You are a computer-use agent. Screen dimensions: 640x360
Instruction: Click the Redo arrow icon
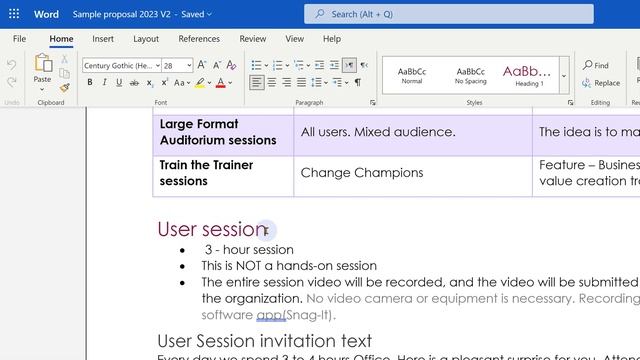[11, 82]
